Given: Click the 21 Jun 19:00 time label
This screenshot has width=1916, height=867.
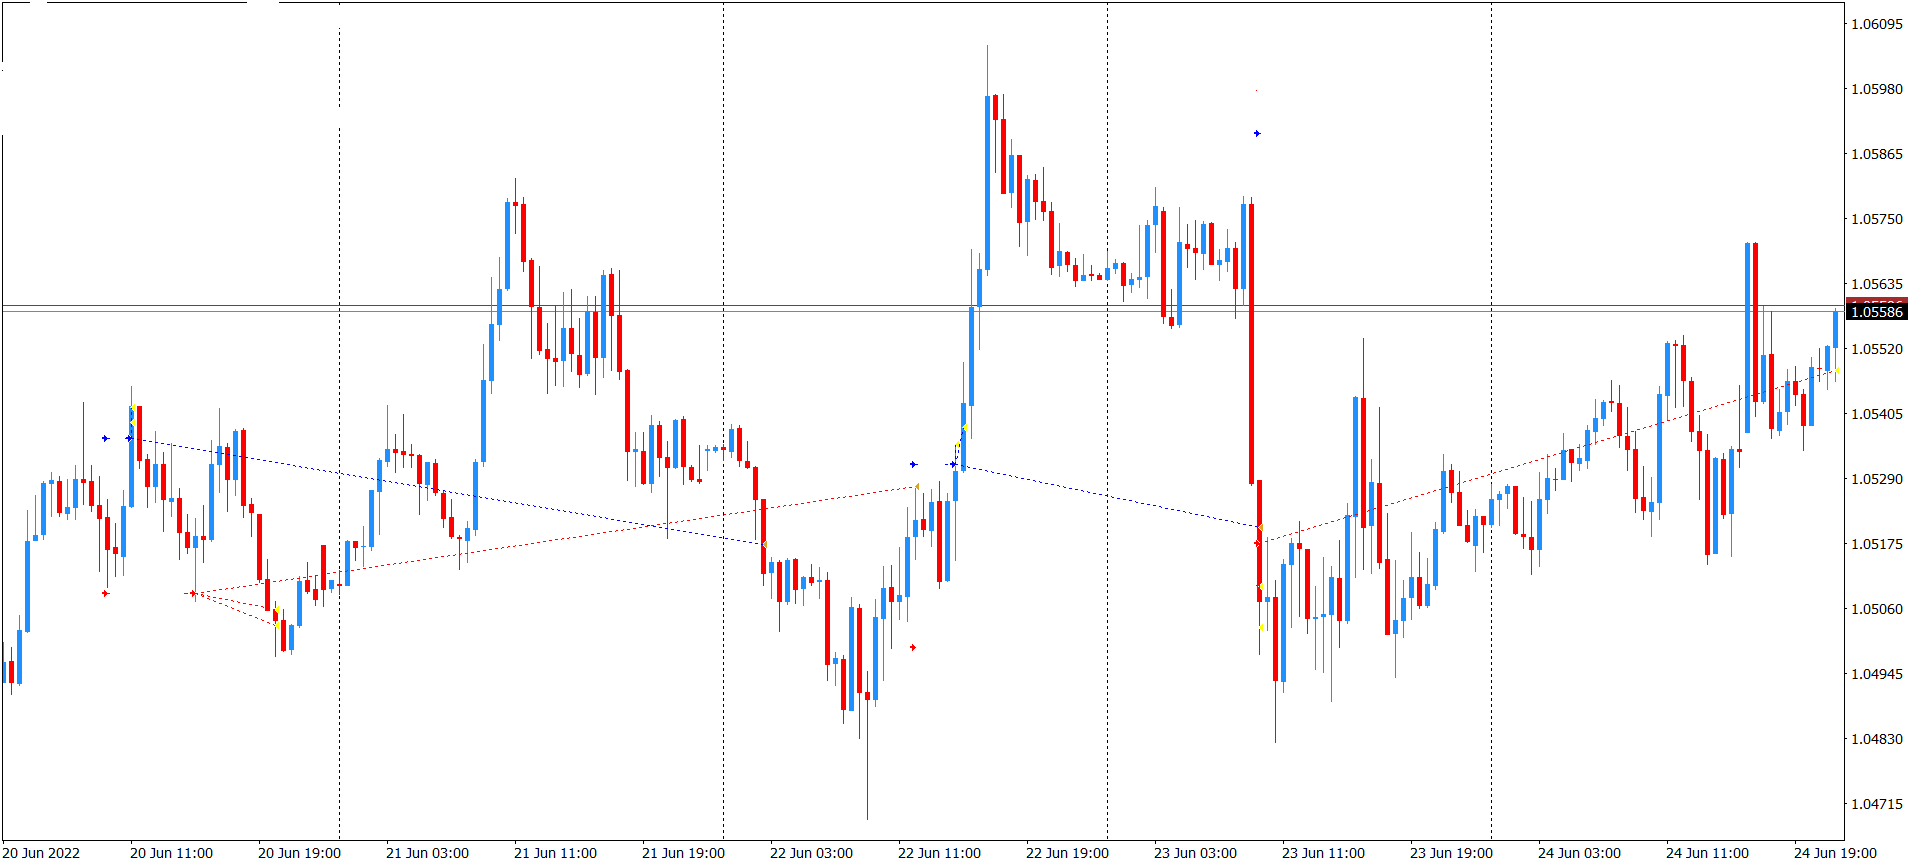Looking at the screenshot, I should [683, 853].
